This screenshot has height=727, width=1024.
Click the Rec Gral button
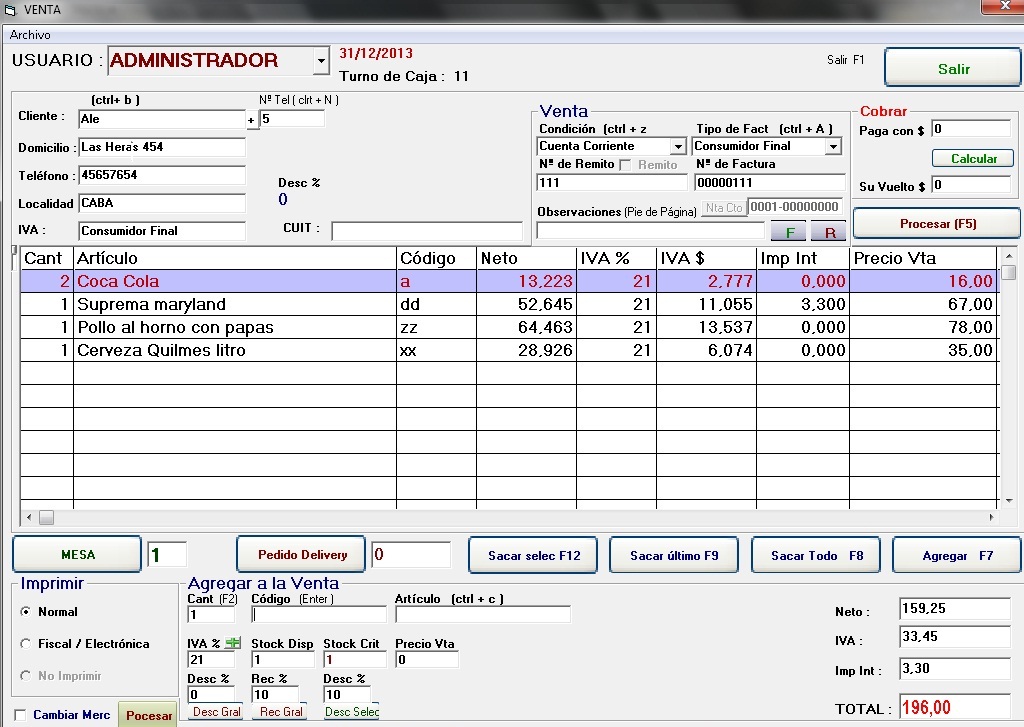(x=281, y=711)
